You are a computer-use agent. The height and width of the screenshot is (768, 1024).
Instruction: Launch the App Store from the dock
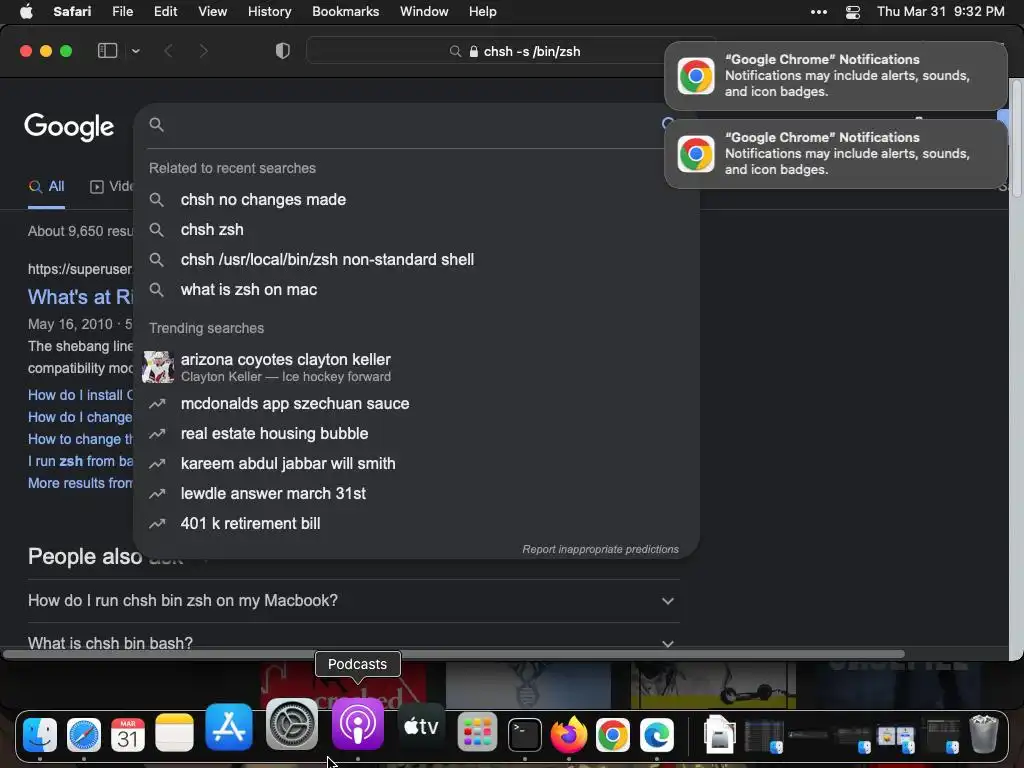(229, 728)
